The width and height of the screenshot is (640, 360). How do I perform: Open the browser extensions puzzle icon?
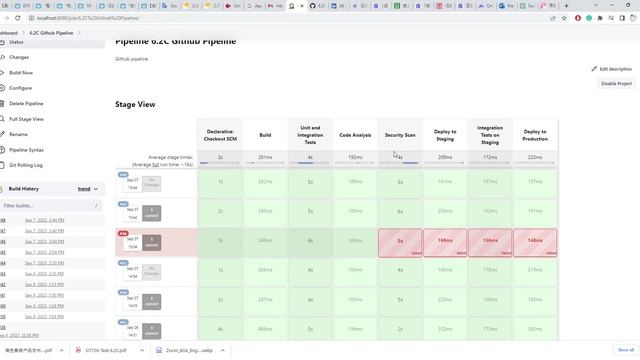point(600,18)
